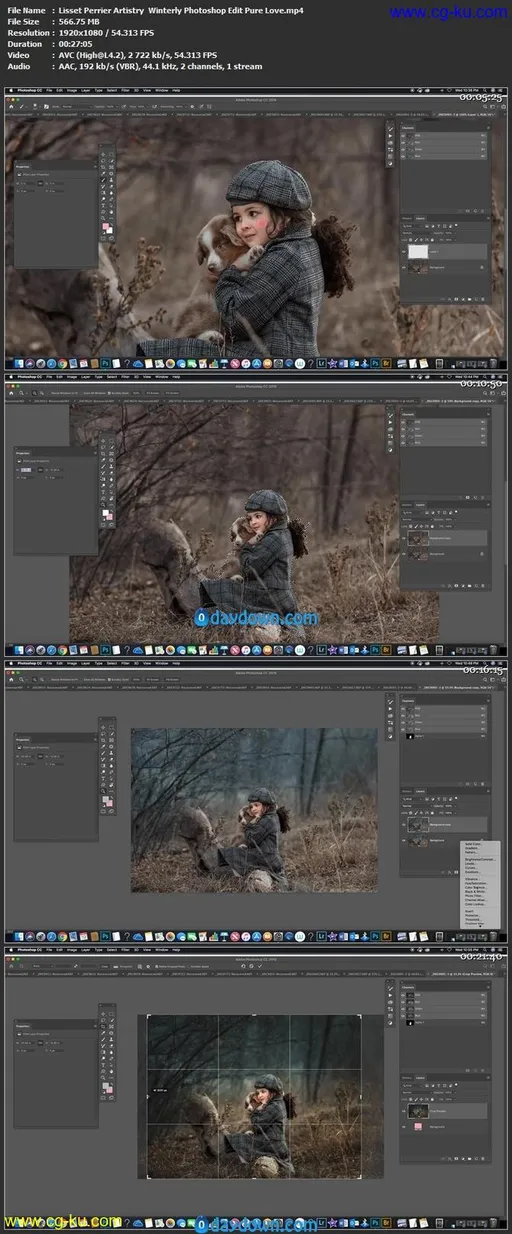Click foreground color swatch in 00:16:15 tools panel

click(105, 798)
